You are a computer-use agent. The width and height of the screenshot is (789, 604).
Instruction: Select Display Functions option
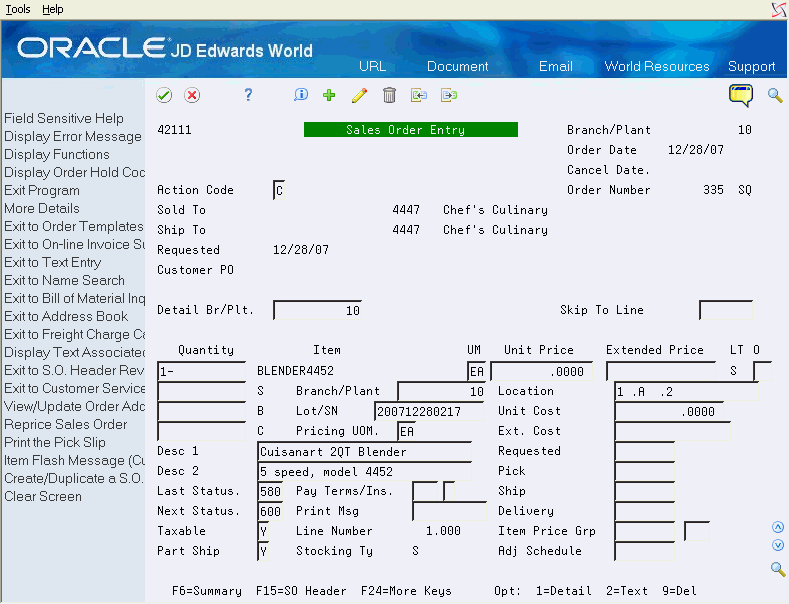pyautogui.click(x=57, y=155)
